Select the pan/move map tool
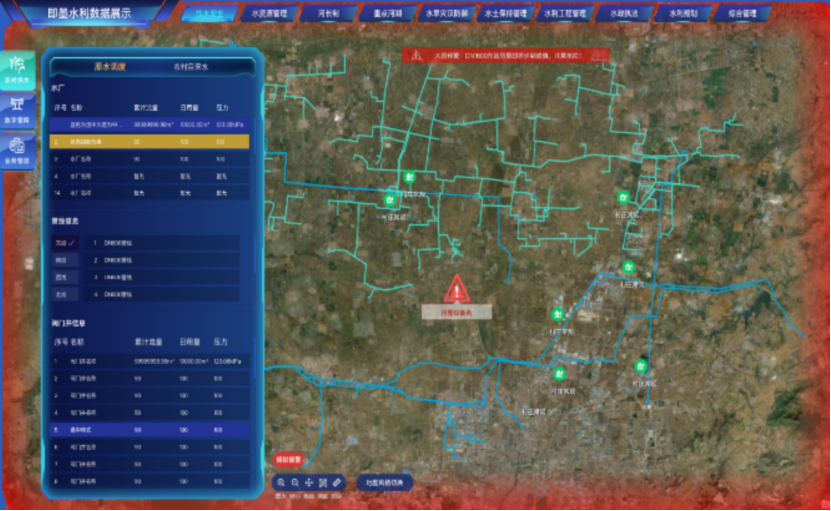The width and height of the screenshot is (831, 511). tap(309, 482)
